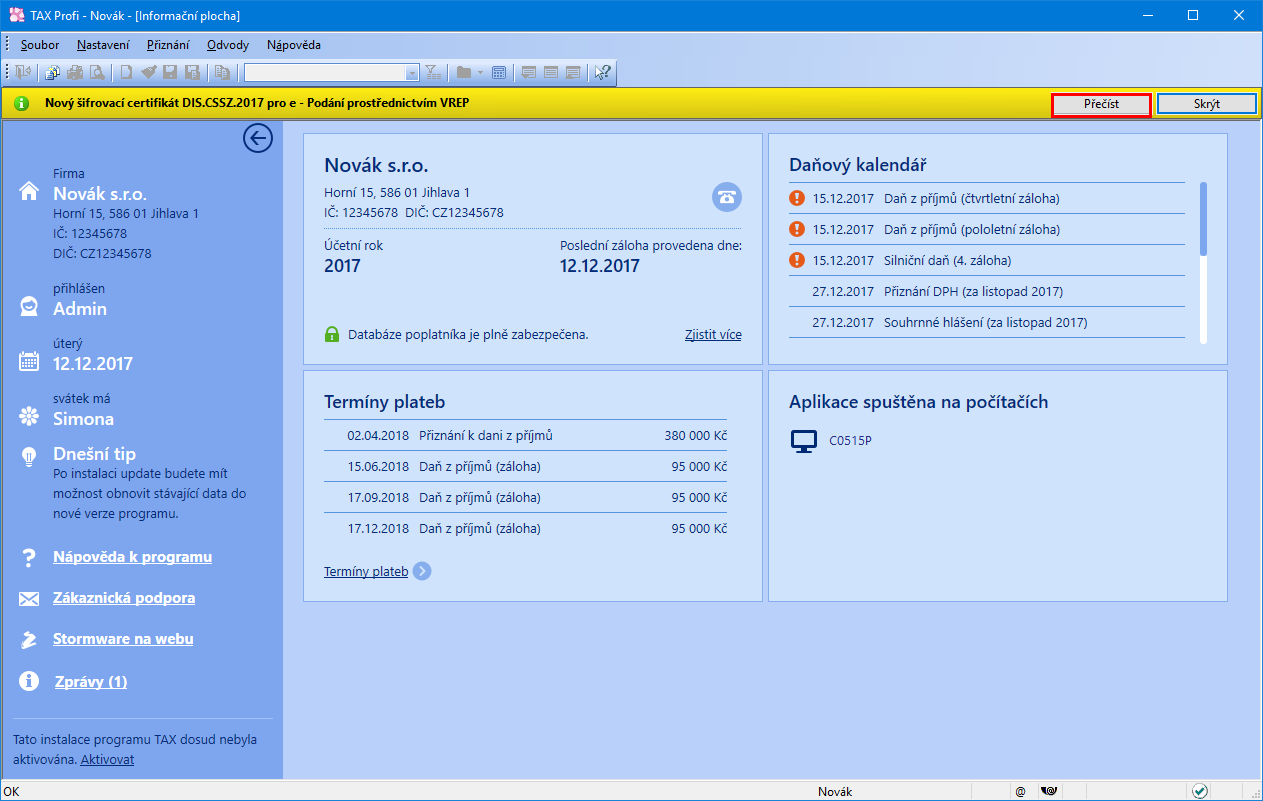Select the 02.04.2018 Přiznání k dani z příjmů row

point(525,436)
